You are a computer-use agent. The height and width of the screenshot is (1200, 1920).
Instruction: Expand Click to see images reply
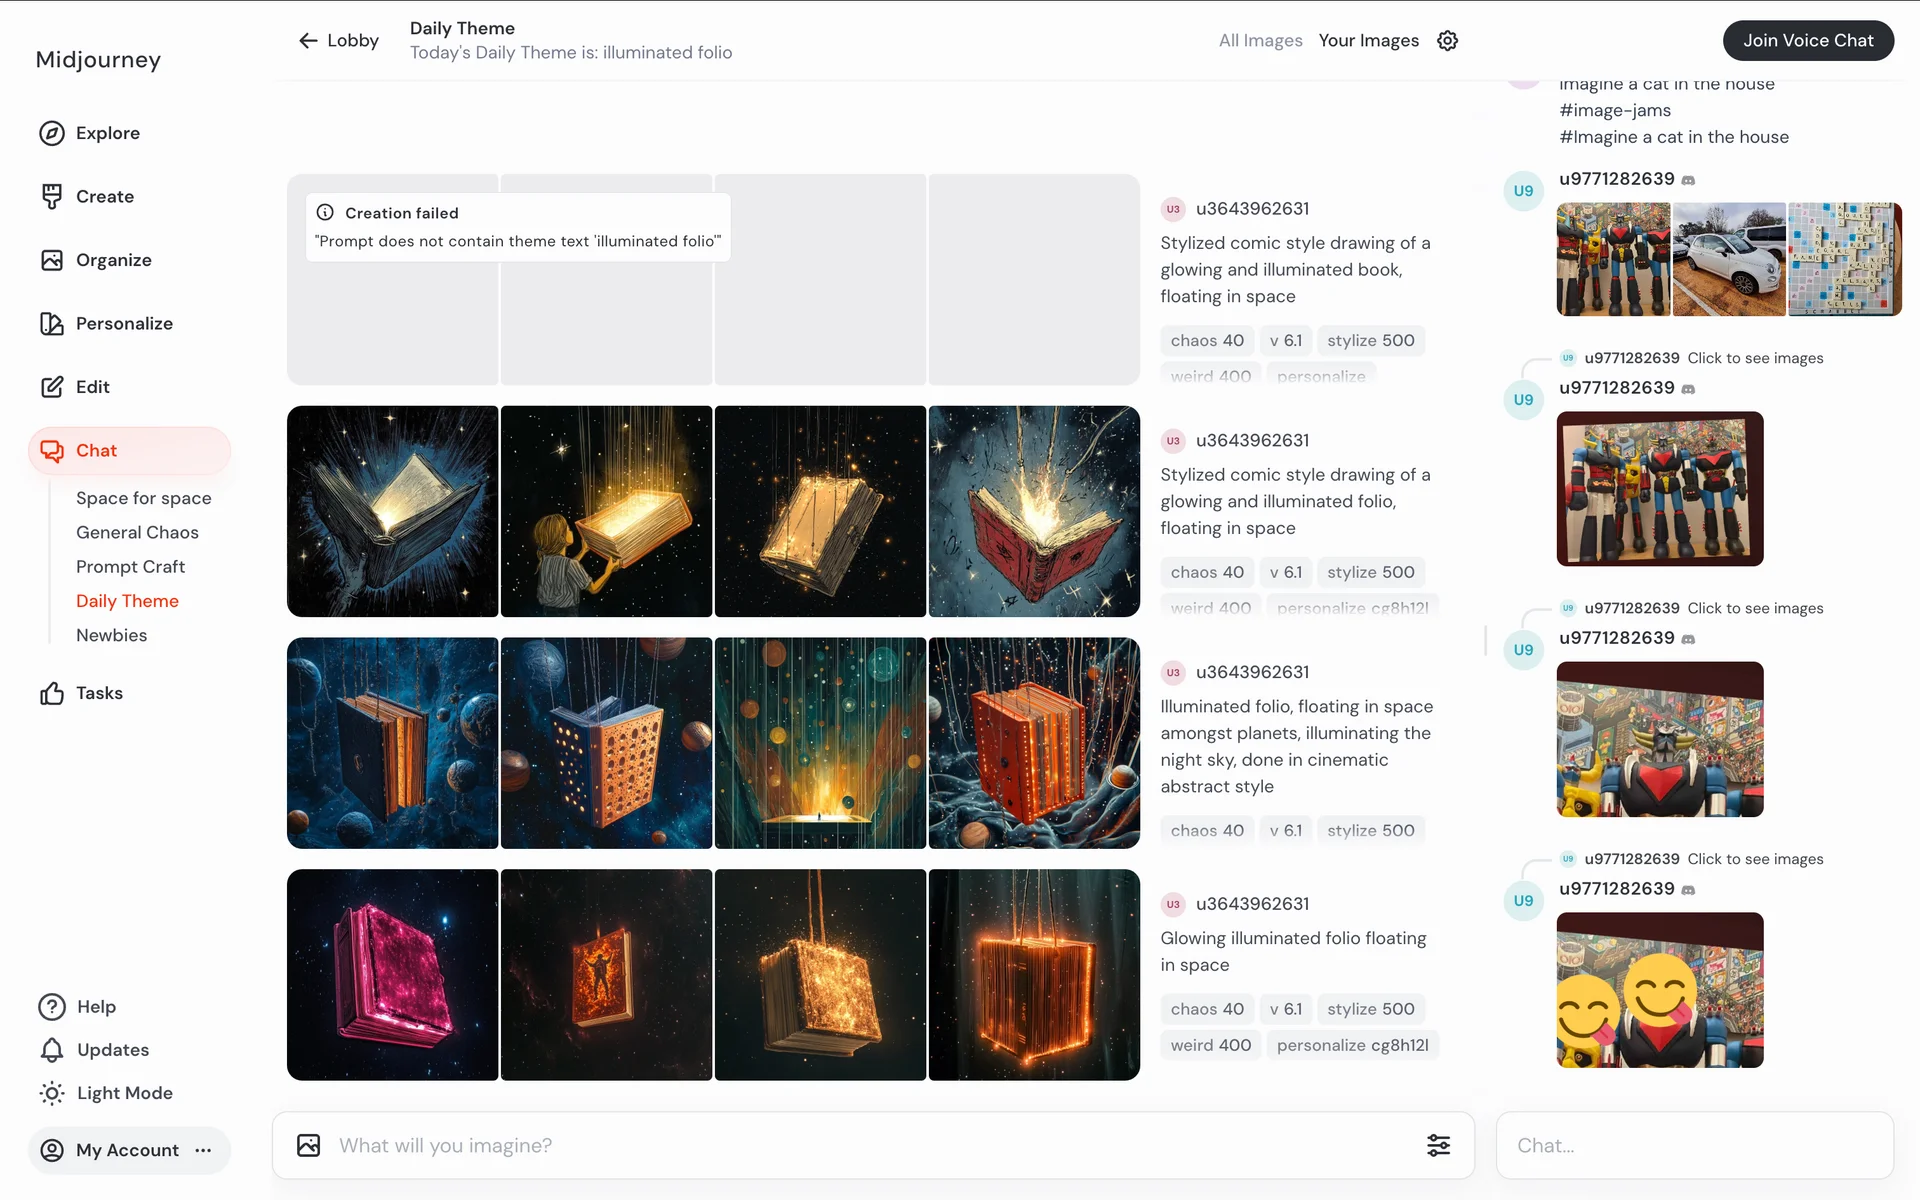[1755, 358]
